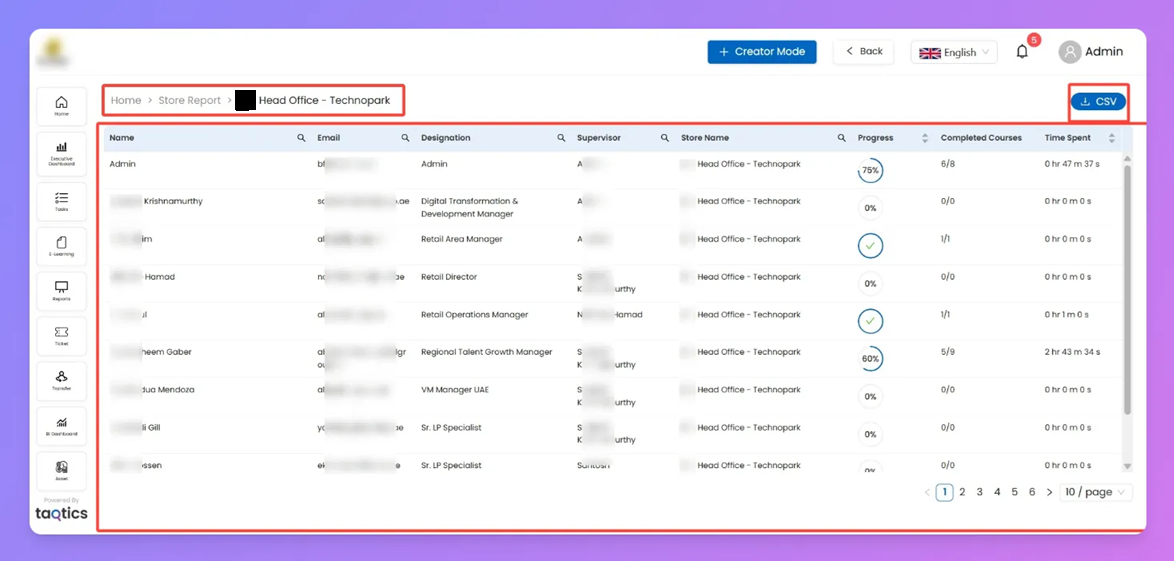Image resolution: width=1174 pixels, height=561 pixels.
Task: Open the Ticket section icon
Action: pos(61,336)
